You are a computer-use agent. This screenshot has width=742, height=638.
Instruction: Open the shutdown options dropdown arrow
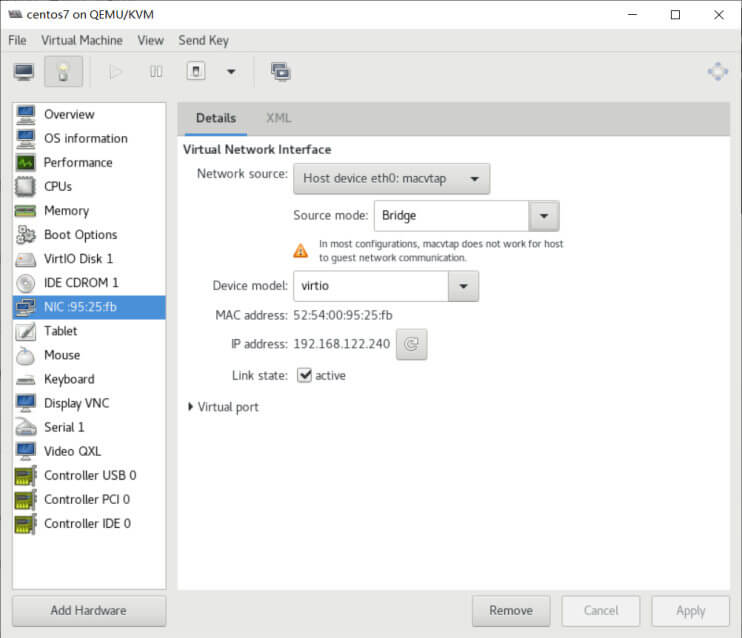[x=231, y=72]
